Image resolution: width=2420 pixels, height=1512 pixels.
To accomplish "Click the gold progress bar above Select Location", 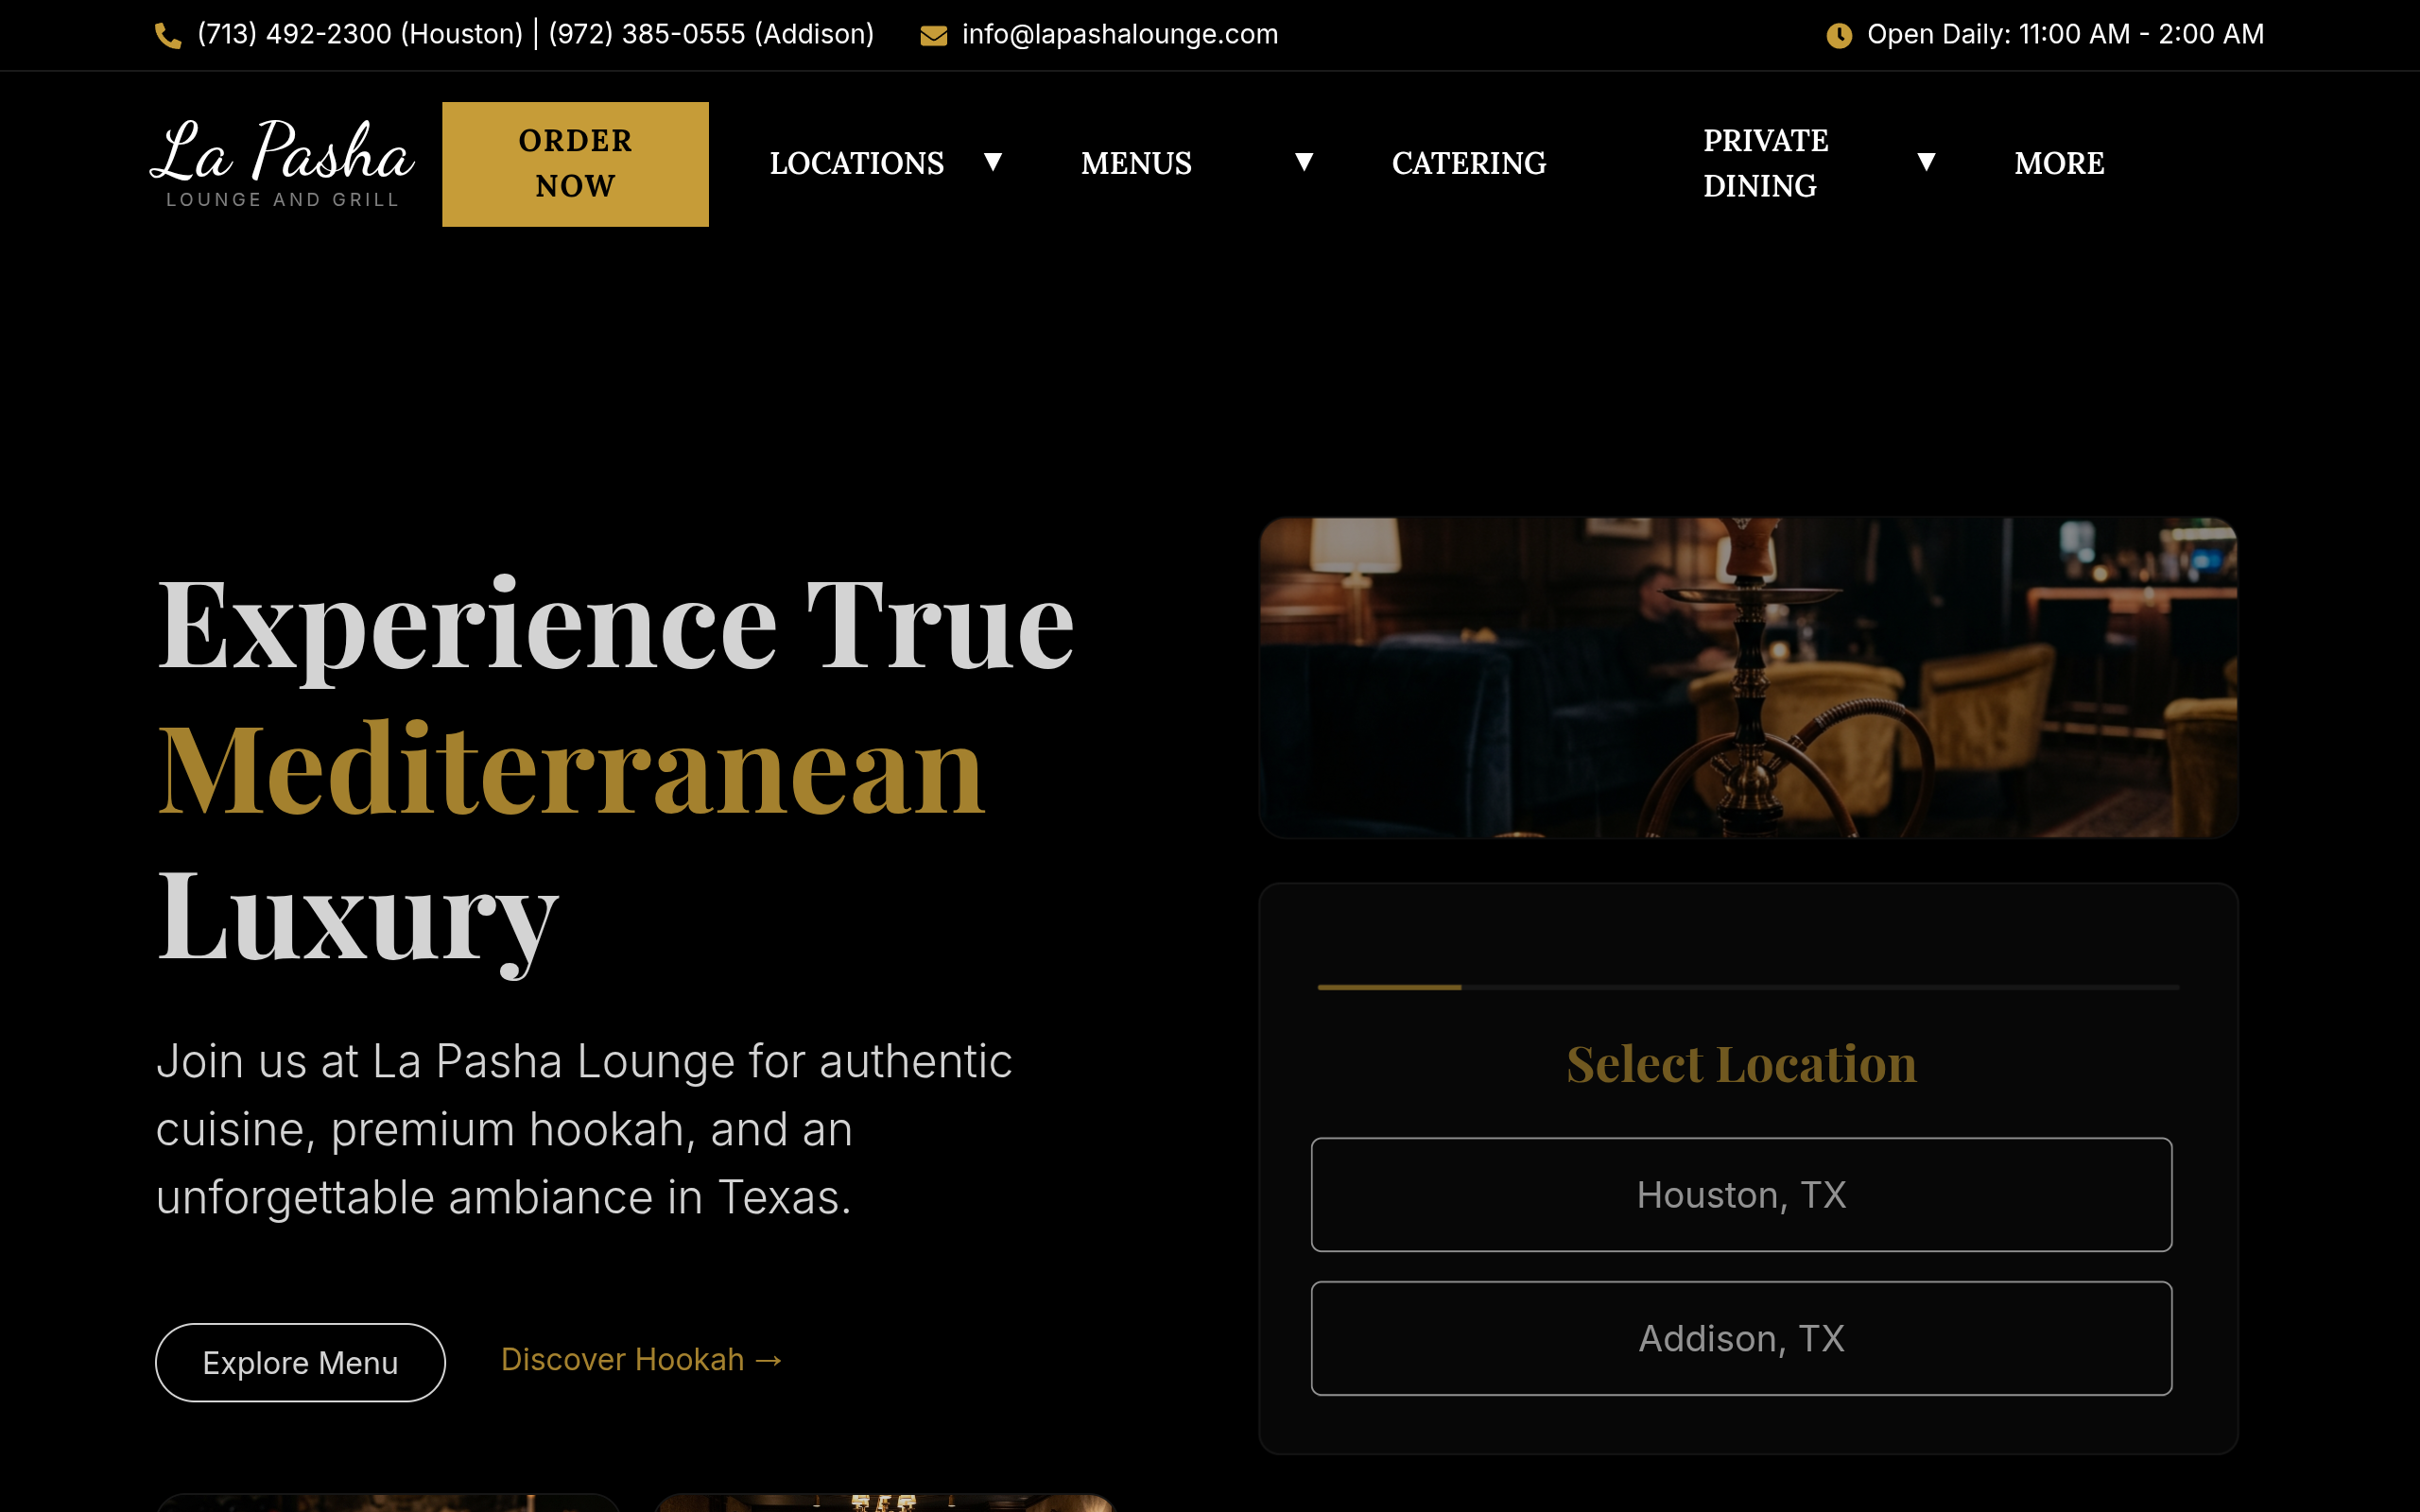I will pos(1389,987).
